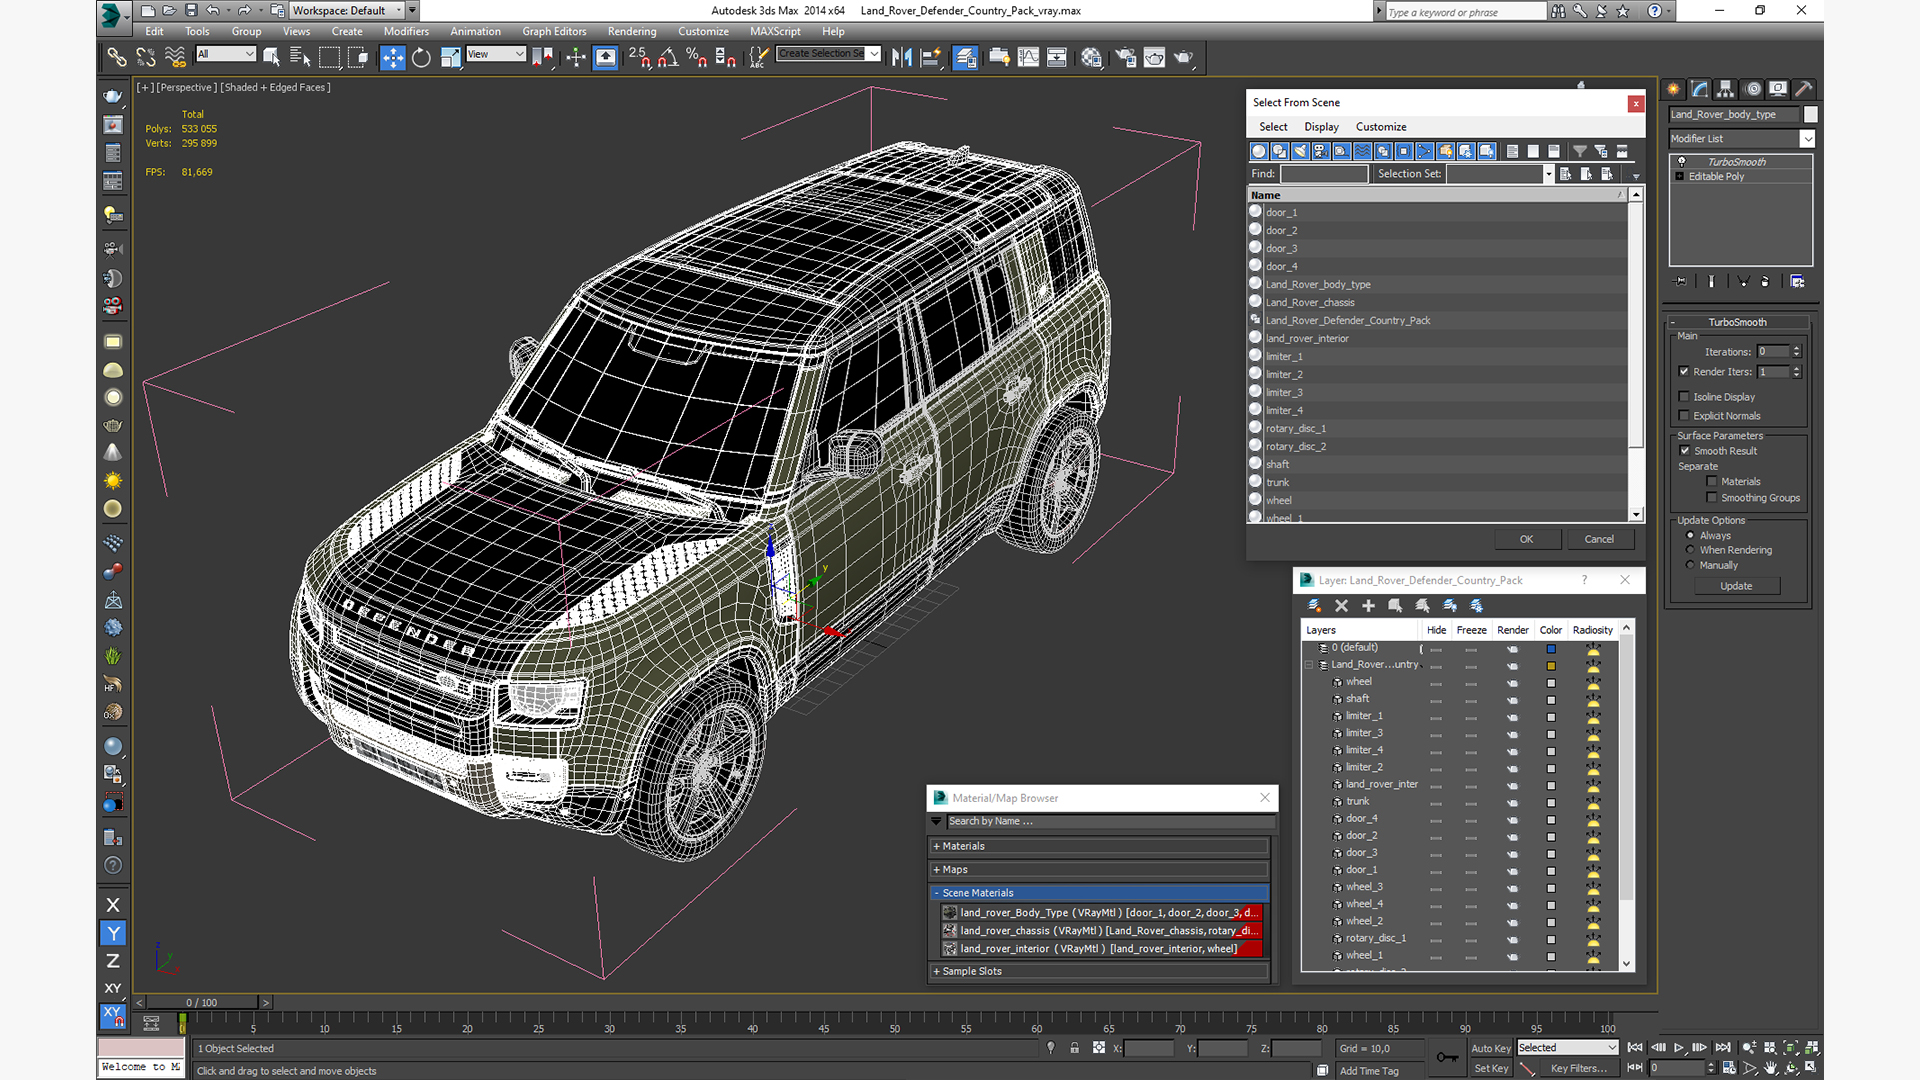Click the Auto Key button
Viewport: 1920px width, 1080px height.
point(1491,1048)
